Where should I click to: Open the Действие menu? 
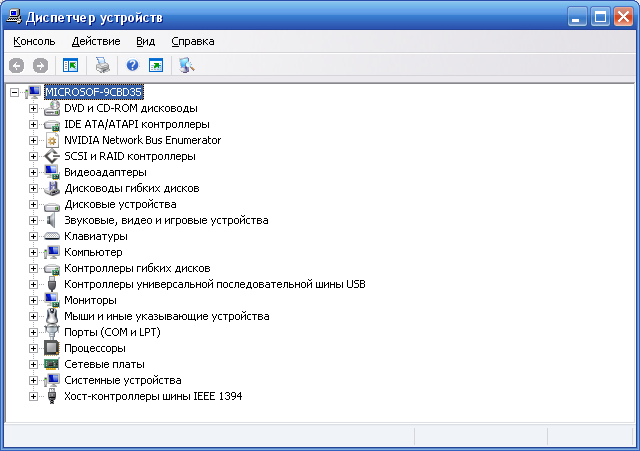[x=96, y=41]
